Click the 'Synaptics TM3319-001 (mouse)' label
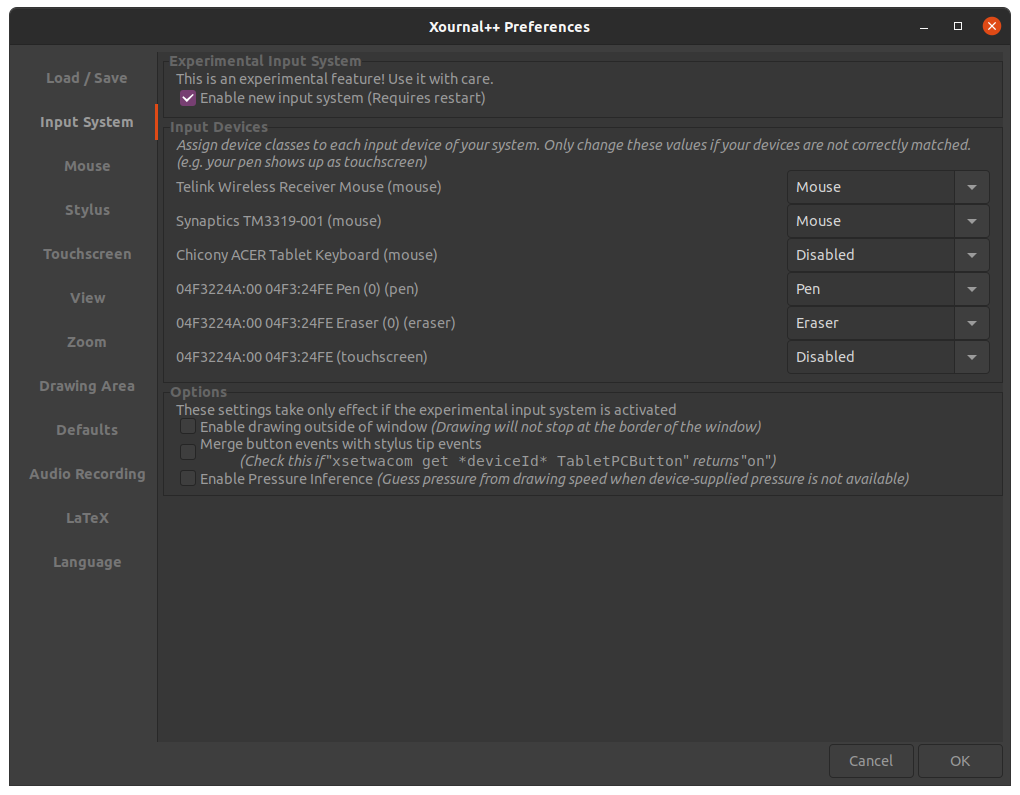The height and width of the screenshot is (795, 1020). click(x=278, y=221)
